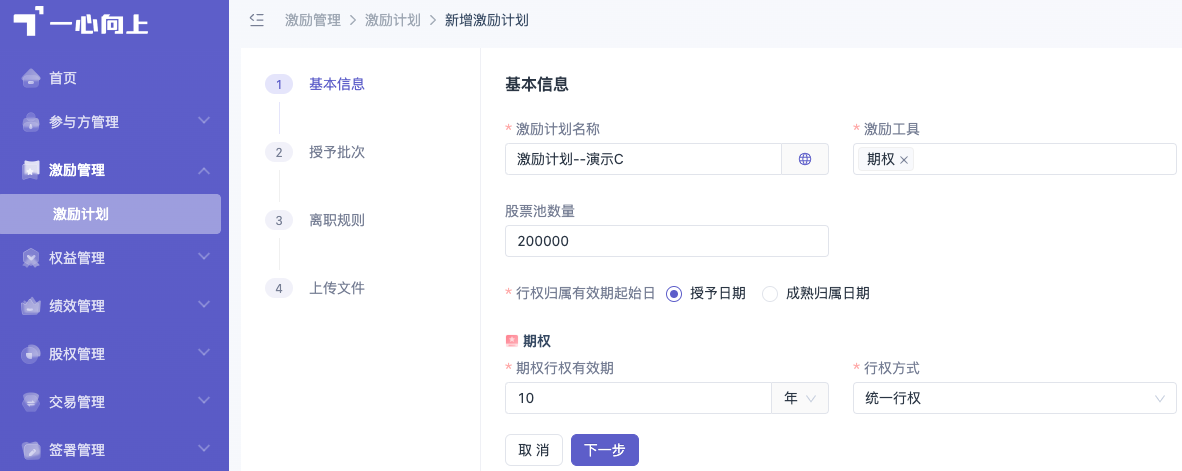Collapse the 激励管理 sidebar section

[114, 170]
